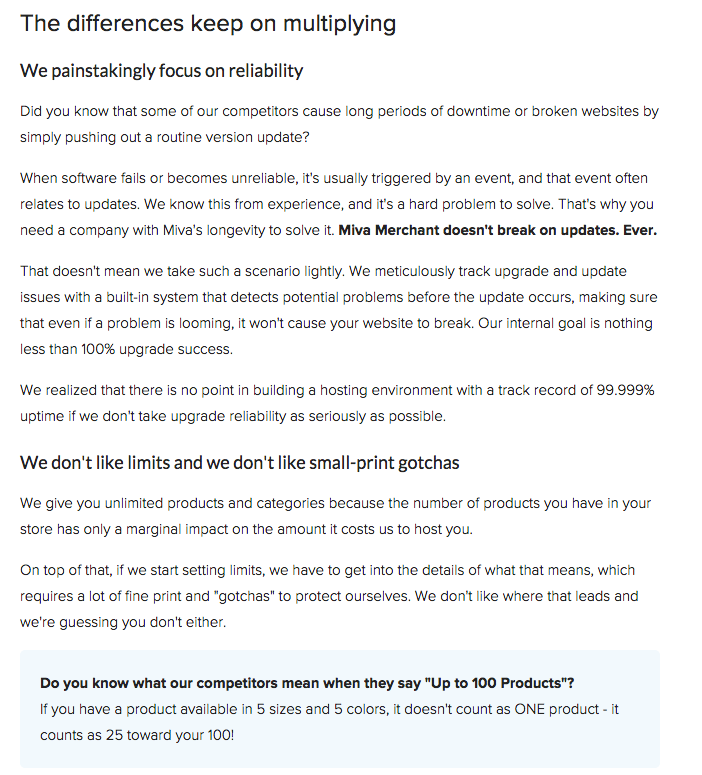702x775 pixels.
Task: Click the "We painstakingly focus on reliability" subheading
Action: pyautogui.click(x=162, y=71)
